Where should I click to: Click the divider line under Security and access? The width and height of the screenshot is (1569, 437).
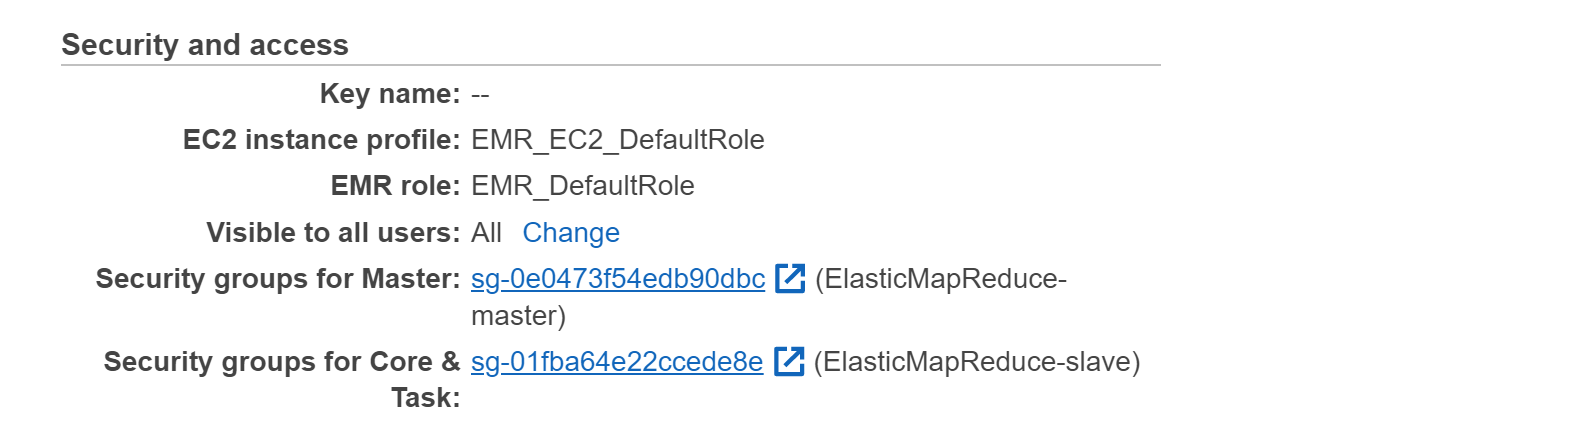(x=610, y=66)
